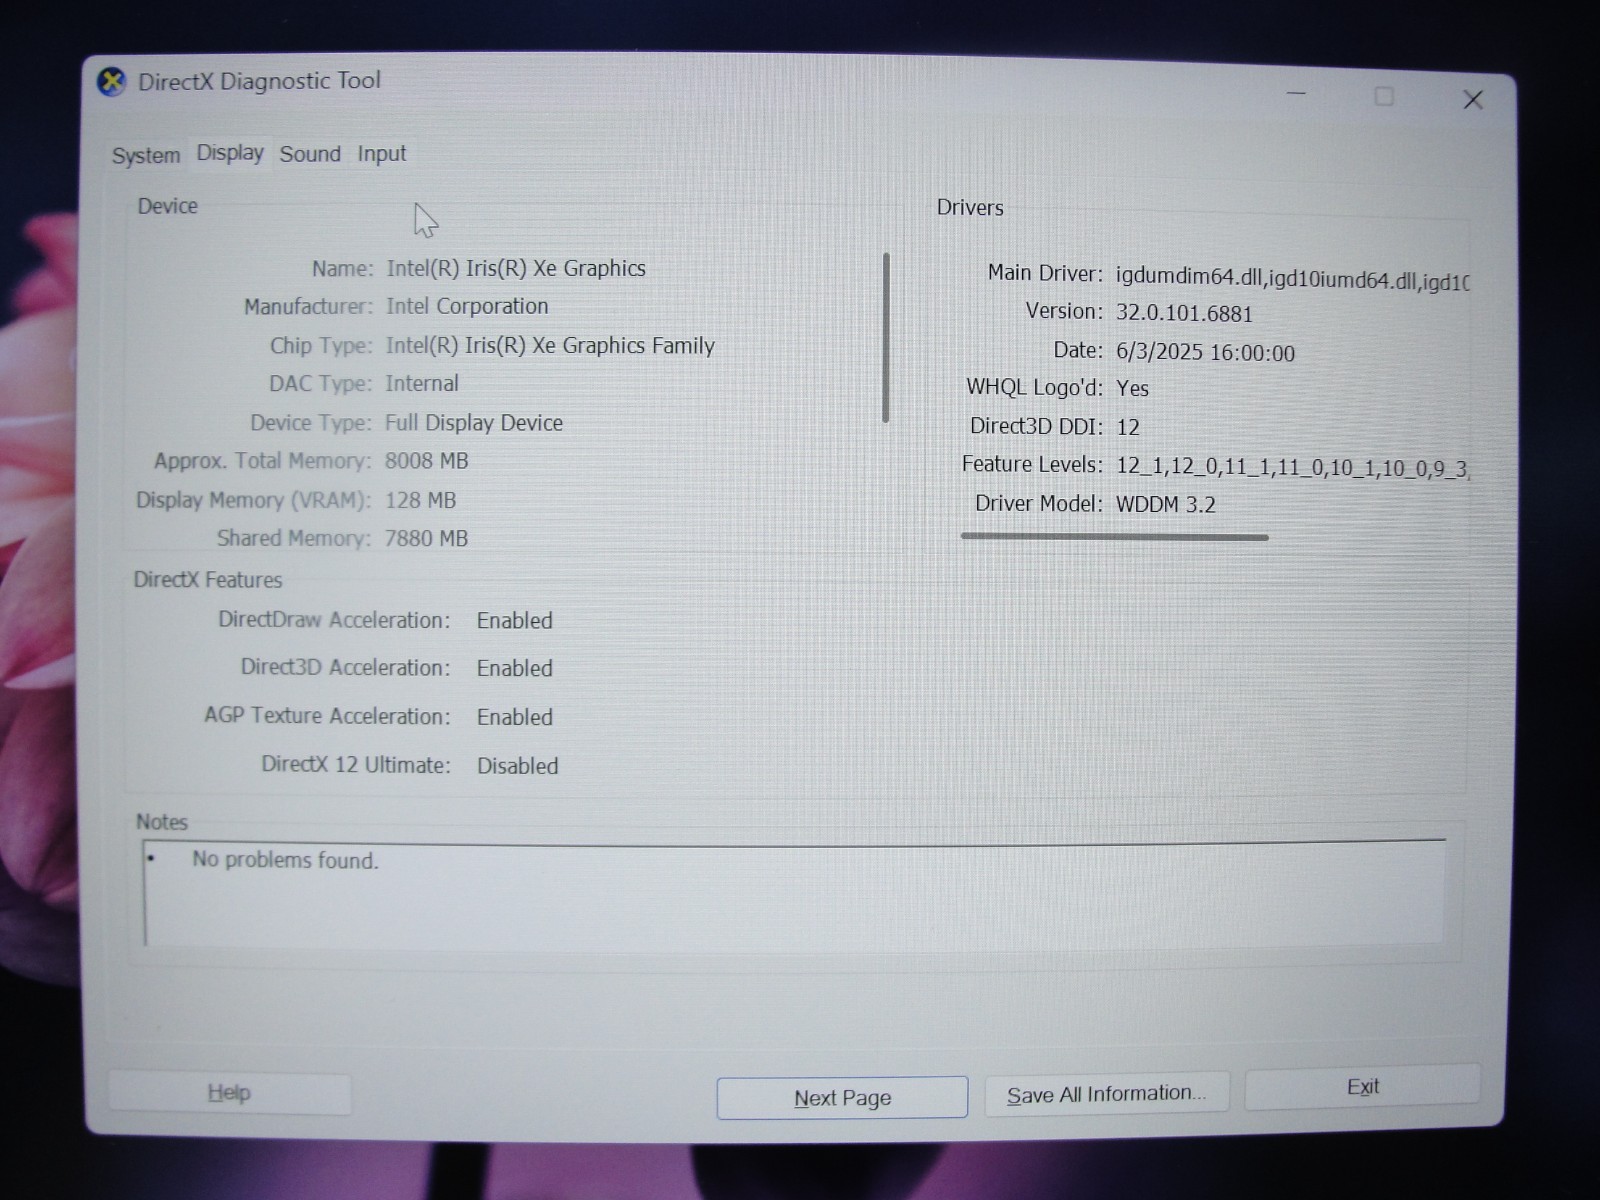Go to the Input tab

[382, 154]
